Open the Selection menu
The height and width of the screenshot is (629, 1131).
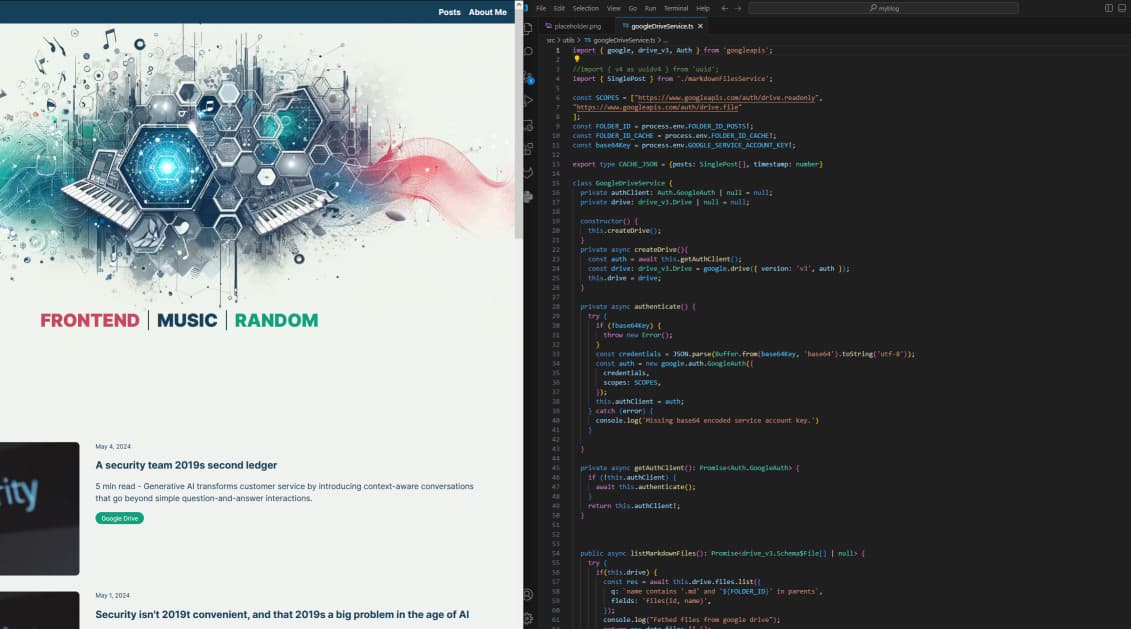pos(585,8)
